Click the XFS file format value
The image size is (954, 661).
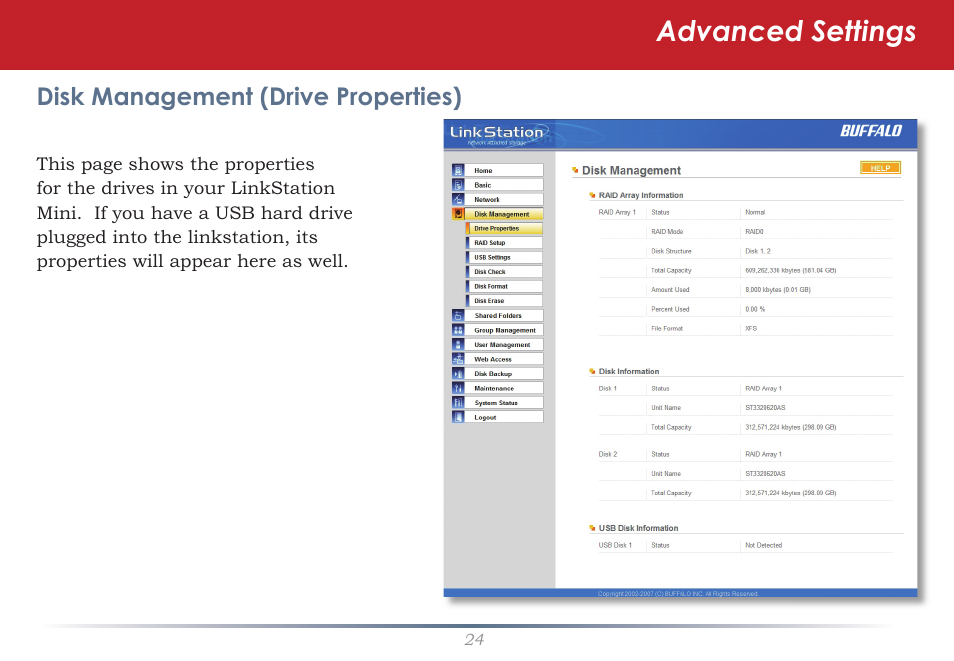click(751, 329)
